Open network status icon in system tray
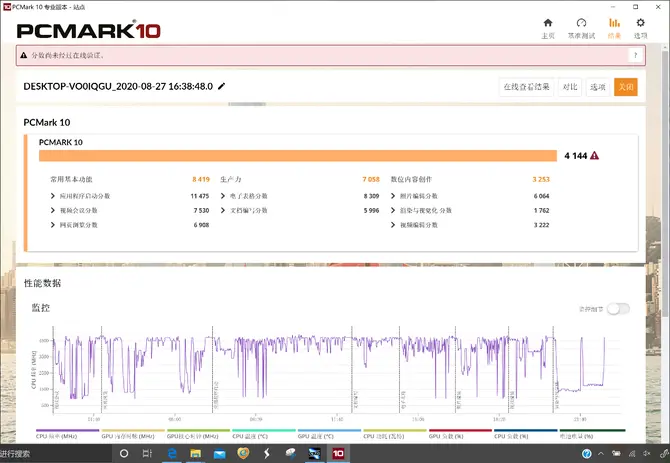Viewport: 670px width, 463px height. click(x=632, y=454)
